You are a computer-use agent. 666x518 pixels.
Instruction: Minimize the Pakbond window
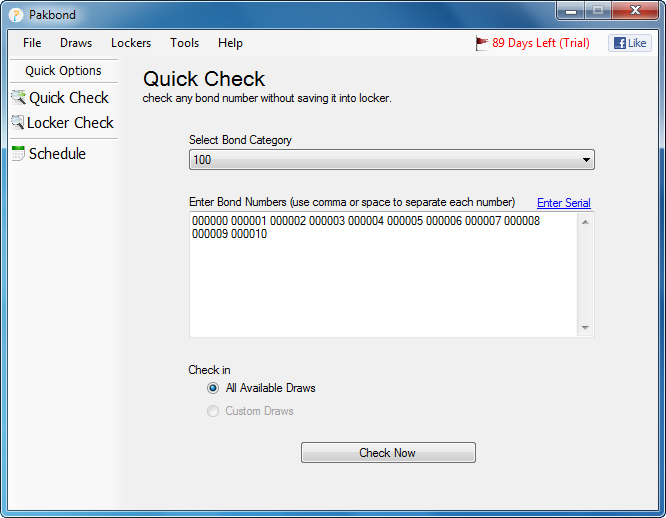571,11
